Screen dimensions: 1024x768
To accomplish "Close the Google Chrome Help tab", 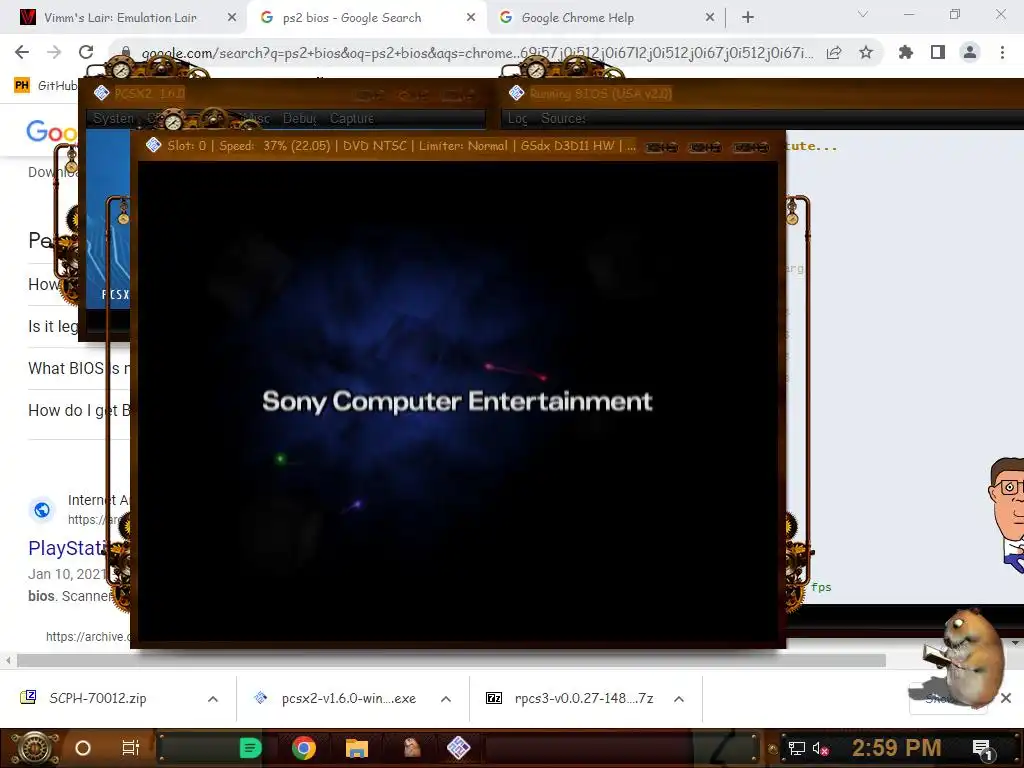I will (710, 18).
